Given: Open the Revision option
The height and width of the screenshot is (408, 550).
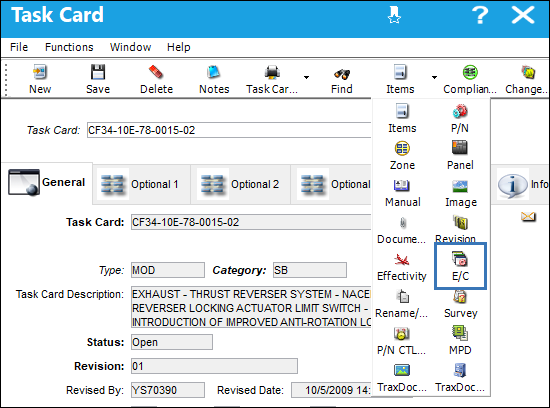Looking at the screenshot, I should point(456,230).
